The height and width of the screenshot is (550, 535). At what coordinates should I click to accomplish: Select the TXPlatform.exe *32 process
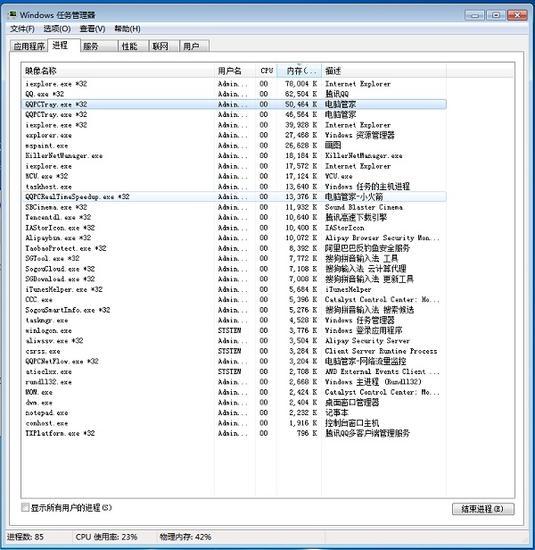234,433
